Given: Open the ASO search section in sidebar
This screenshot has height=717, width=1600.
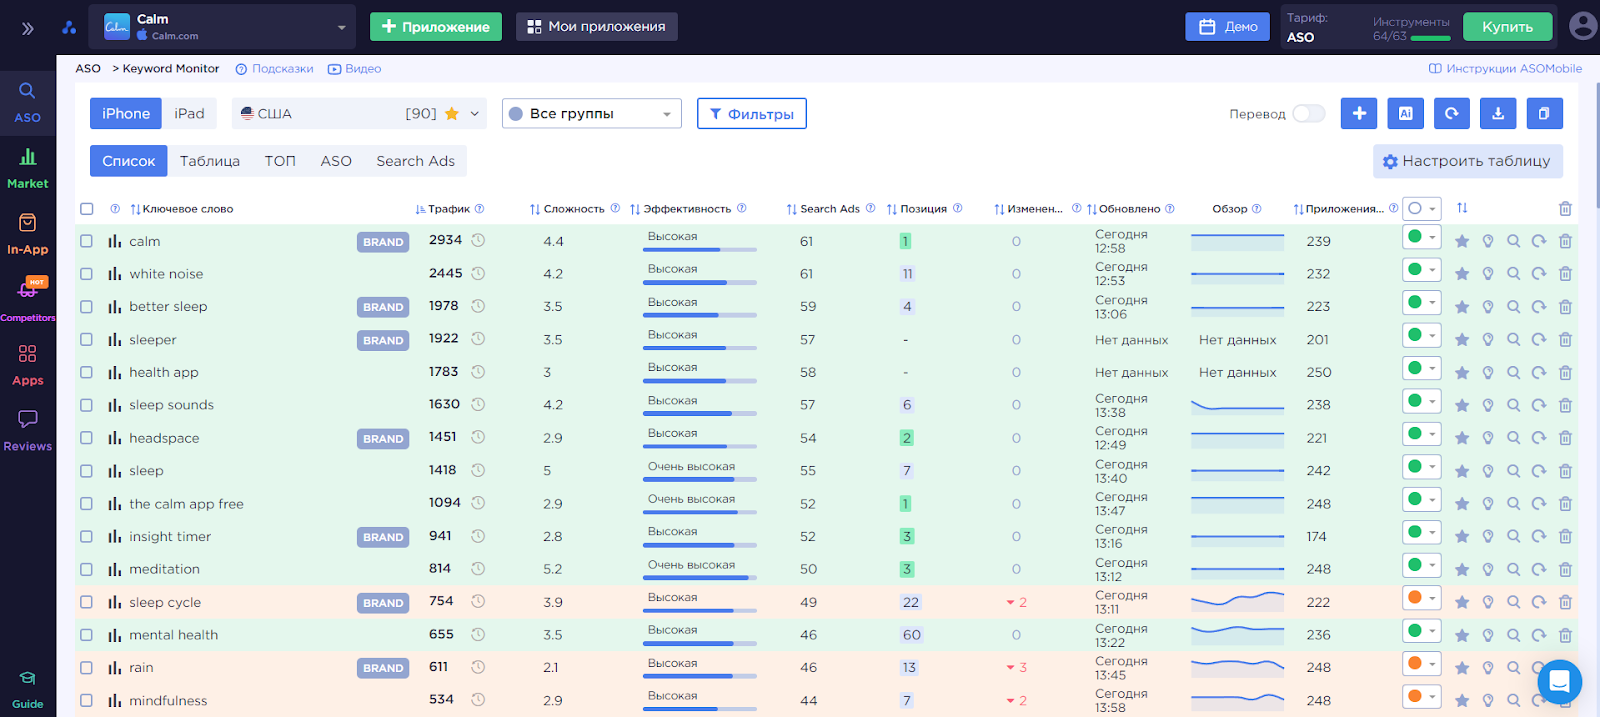Looking at the screenshot, I should coord(27,102).
